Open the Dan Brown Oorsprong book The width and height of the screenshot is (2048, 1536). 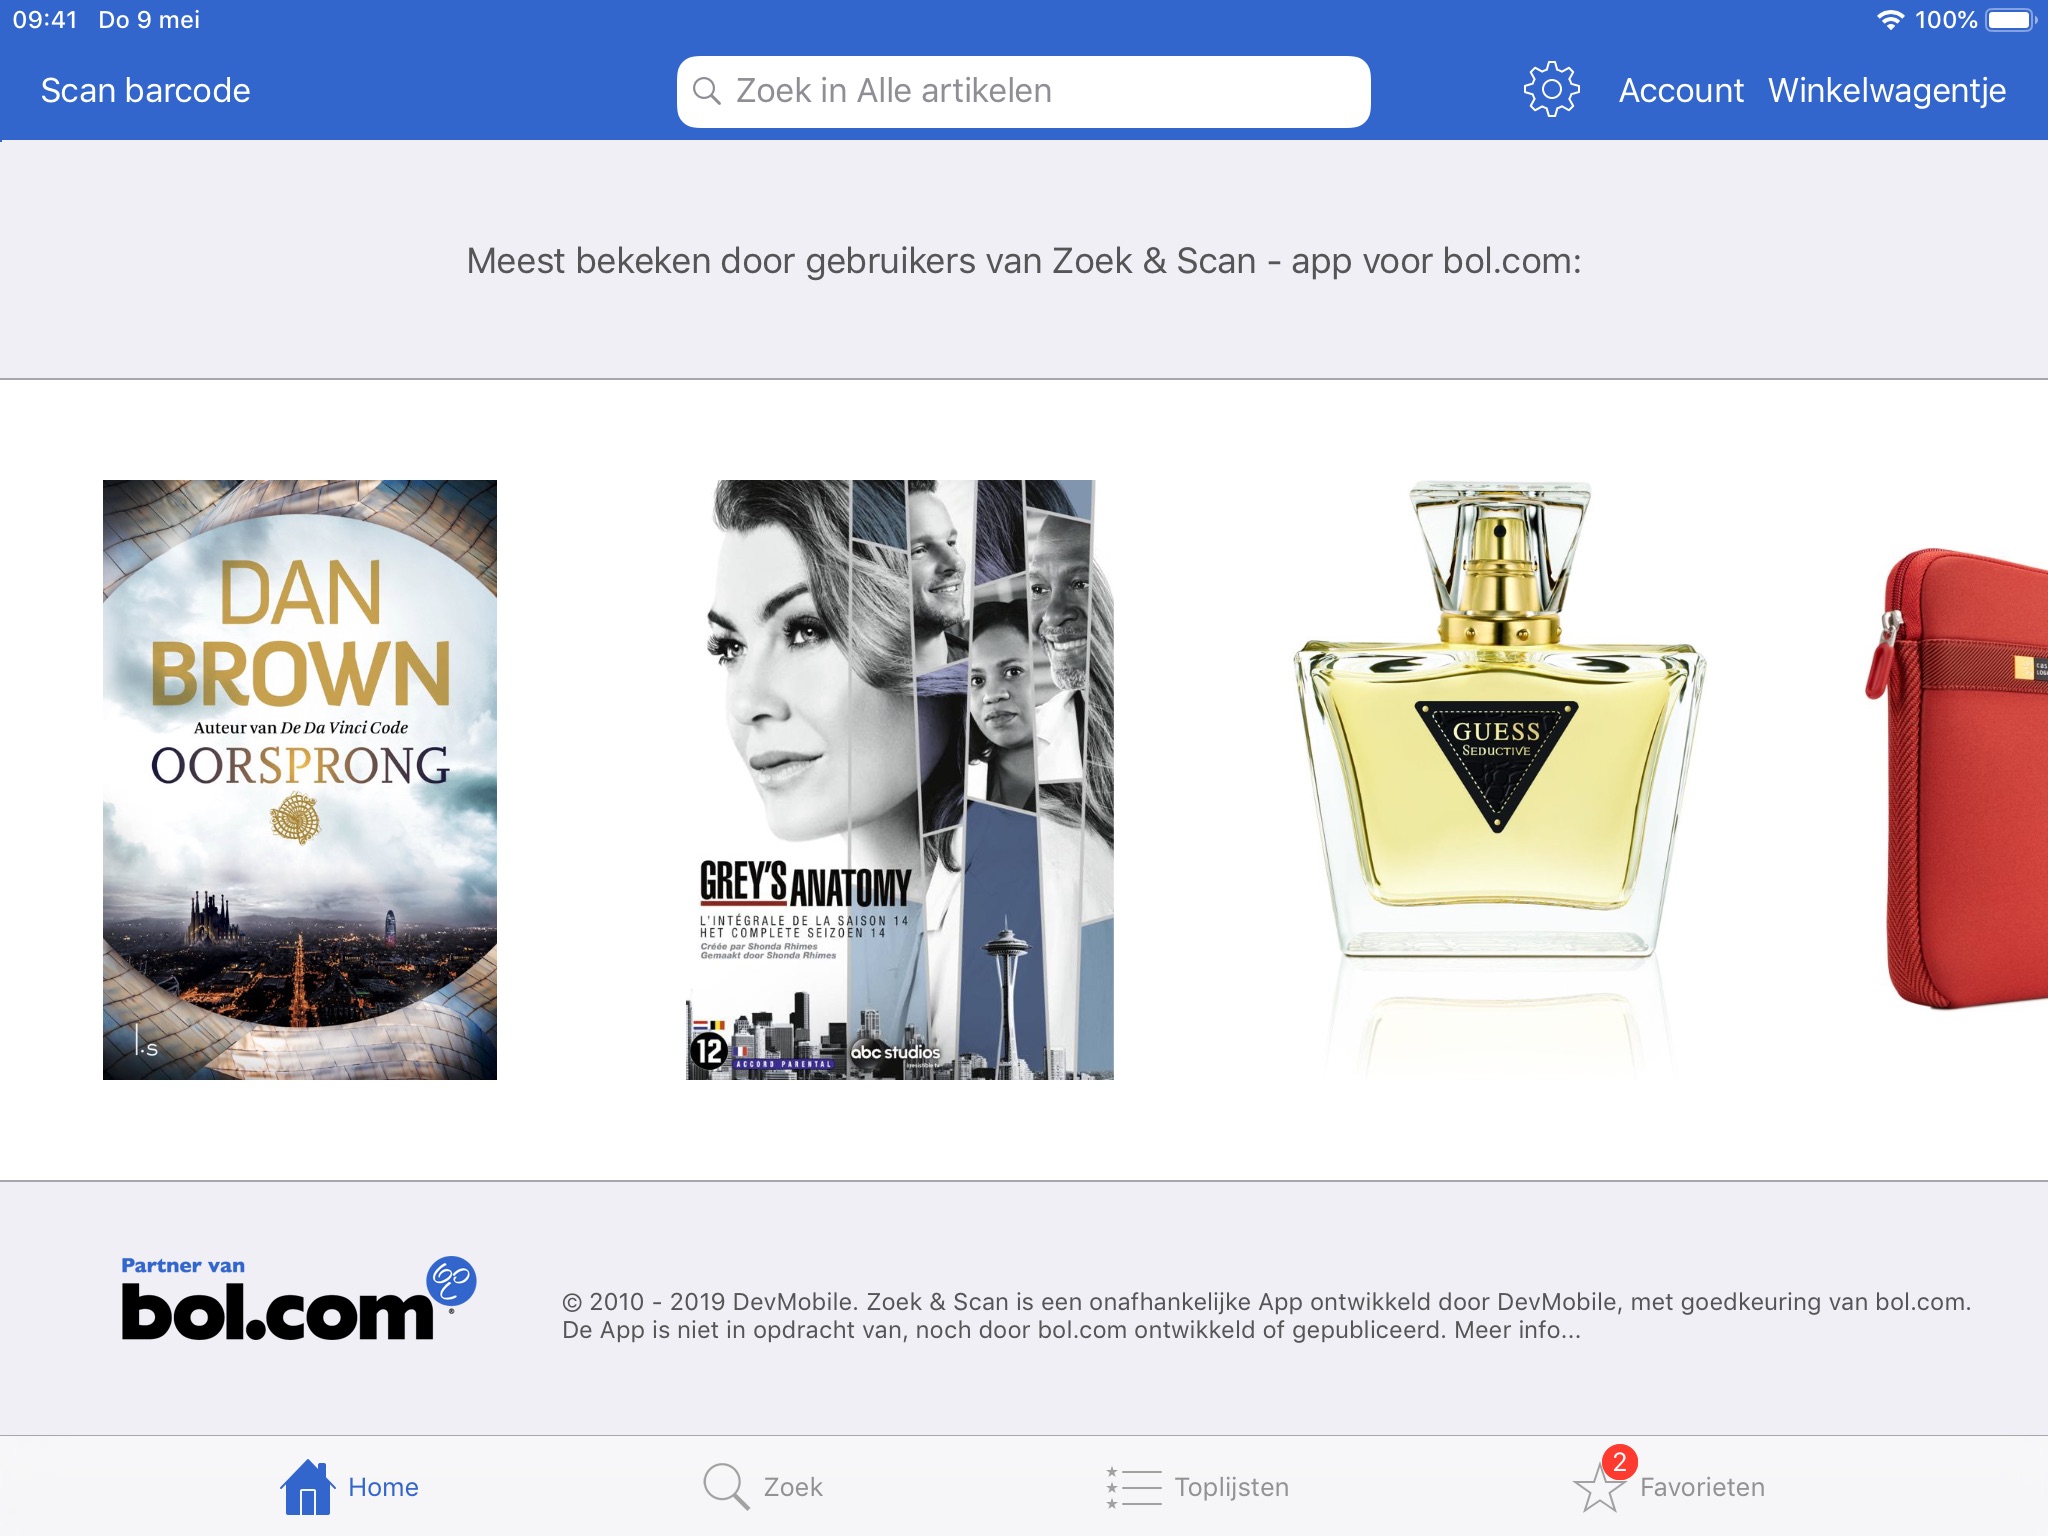click(300, 779)
